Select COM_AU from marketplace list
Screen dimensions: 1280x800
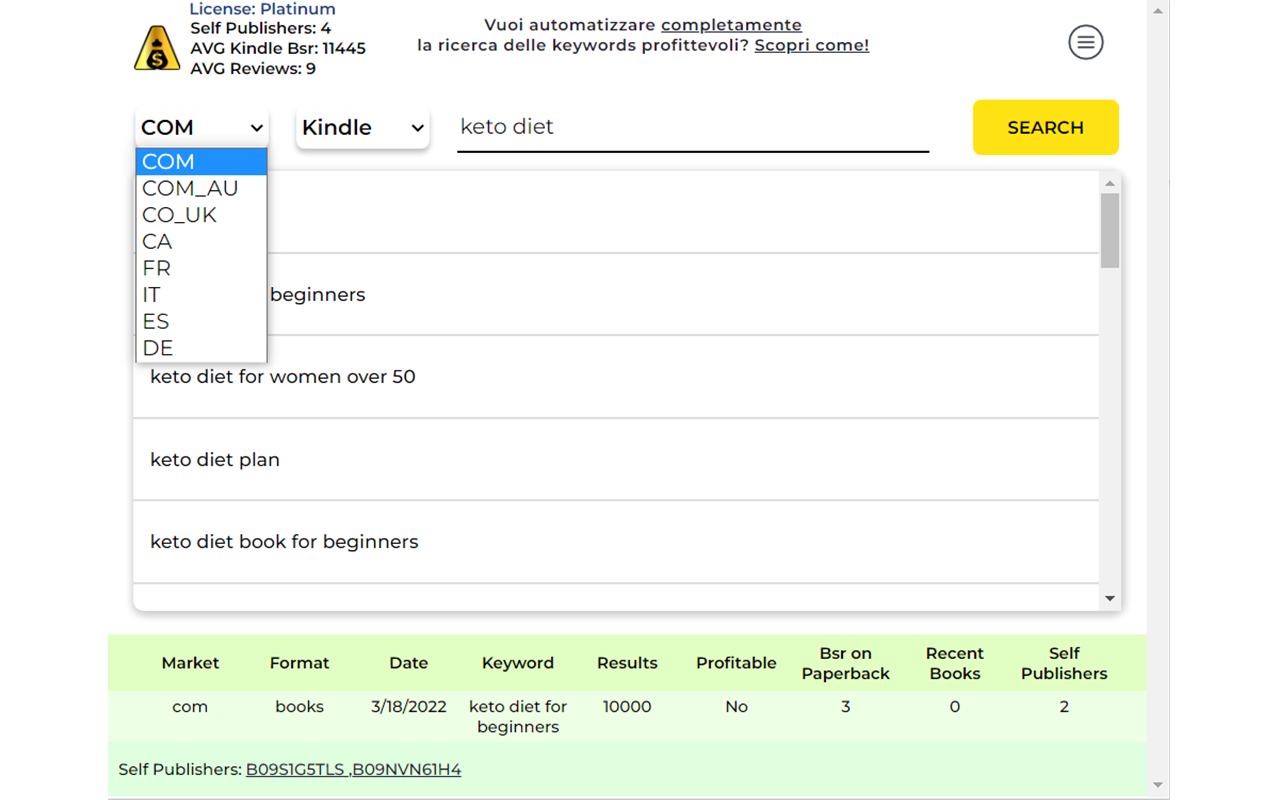(x=190, y=188)
